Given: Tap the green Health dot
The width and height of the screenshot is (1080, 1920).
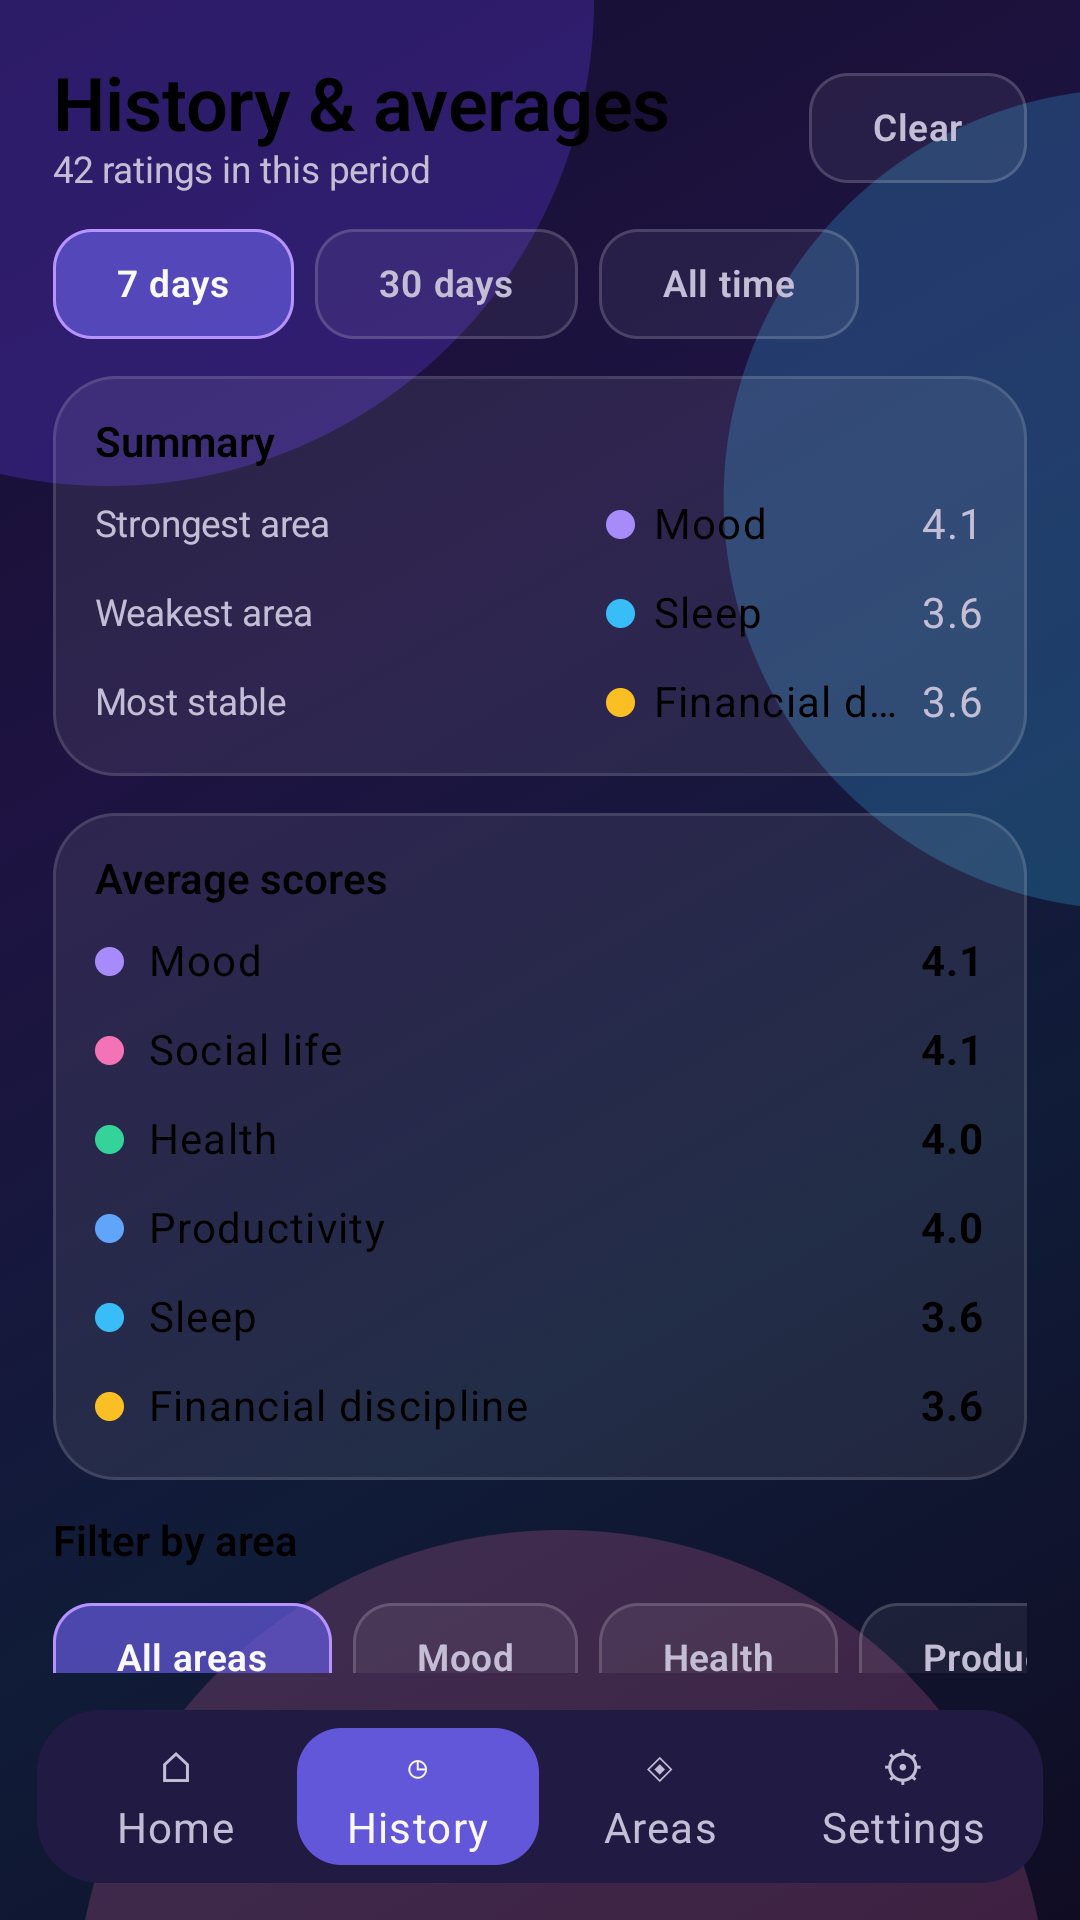Looking at the screenshot, I should pos(110,1139).
